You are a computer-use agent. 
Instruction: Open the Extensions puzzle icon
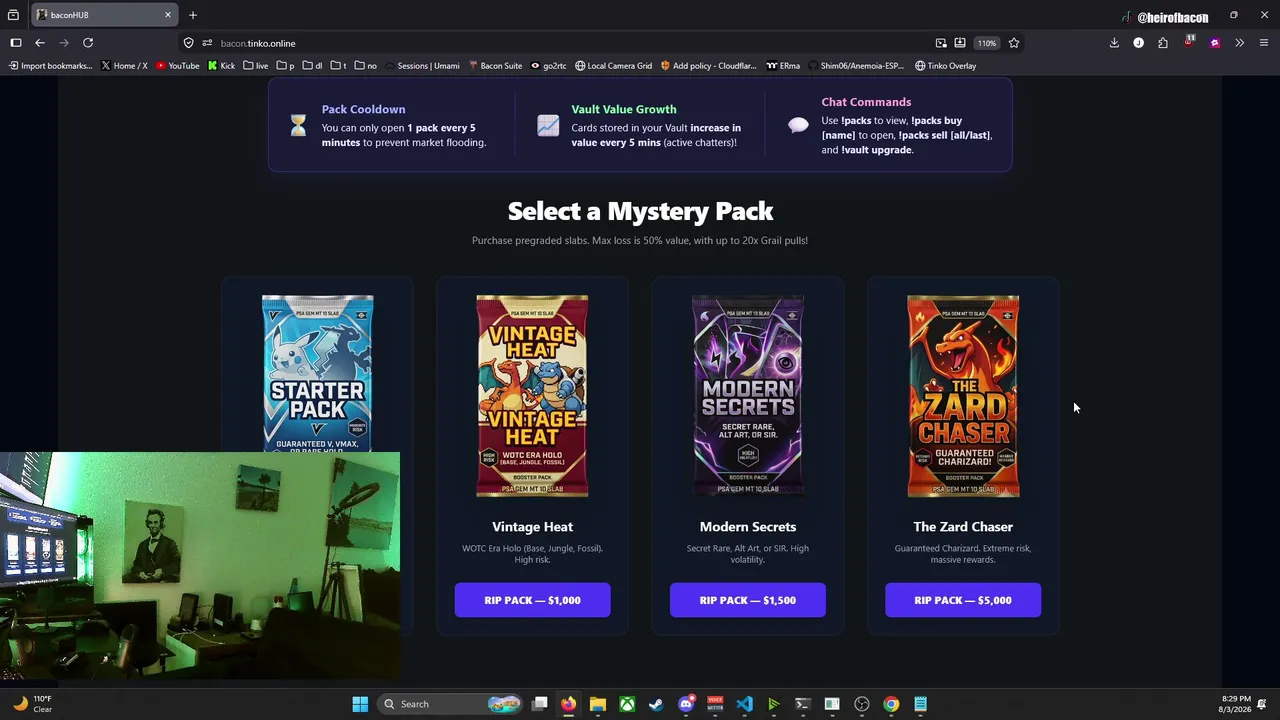click(x=1163, y=43)
